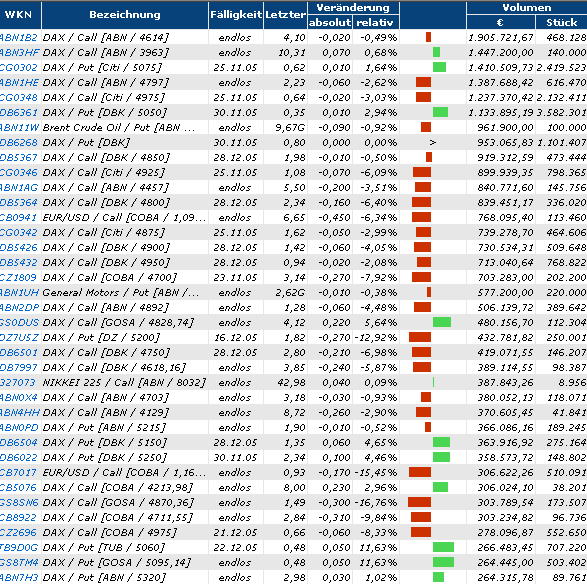
Task: Sort by Stück column header
Action: pyautogui.click(x=562, y=22)
